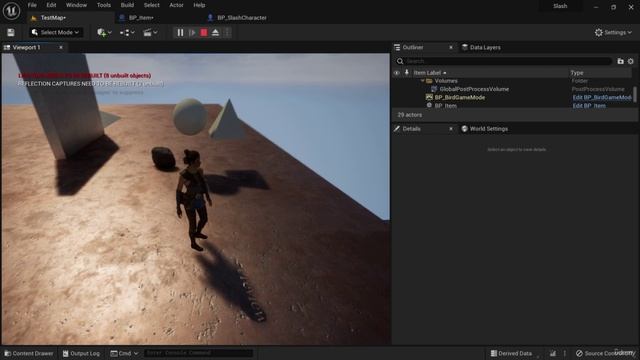Click the Folder type text for Volumes

click(580, 81)
